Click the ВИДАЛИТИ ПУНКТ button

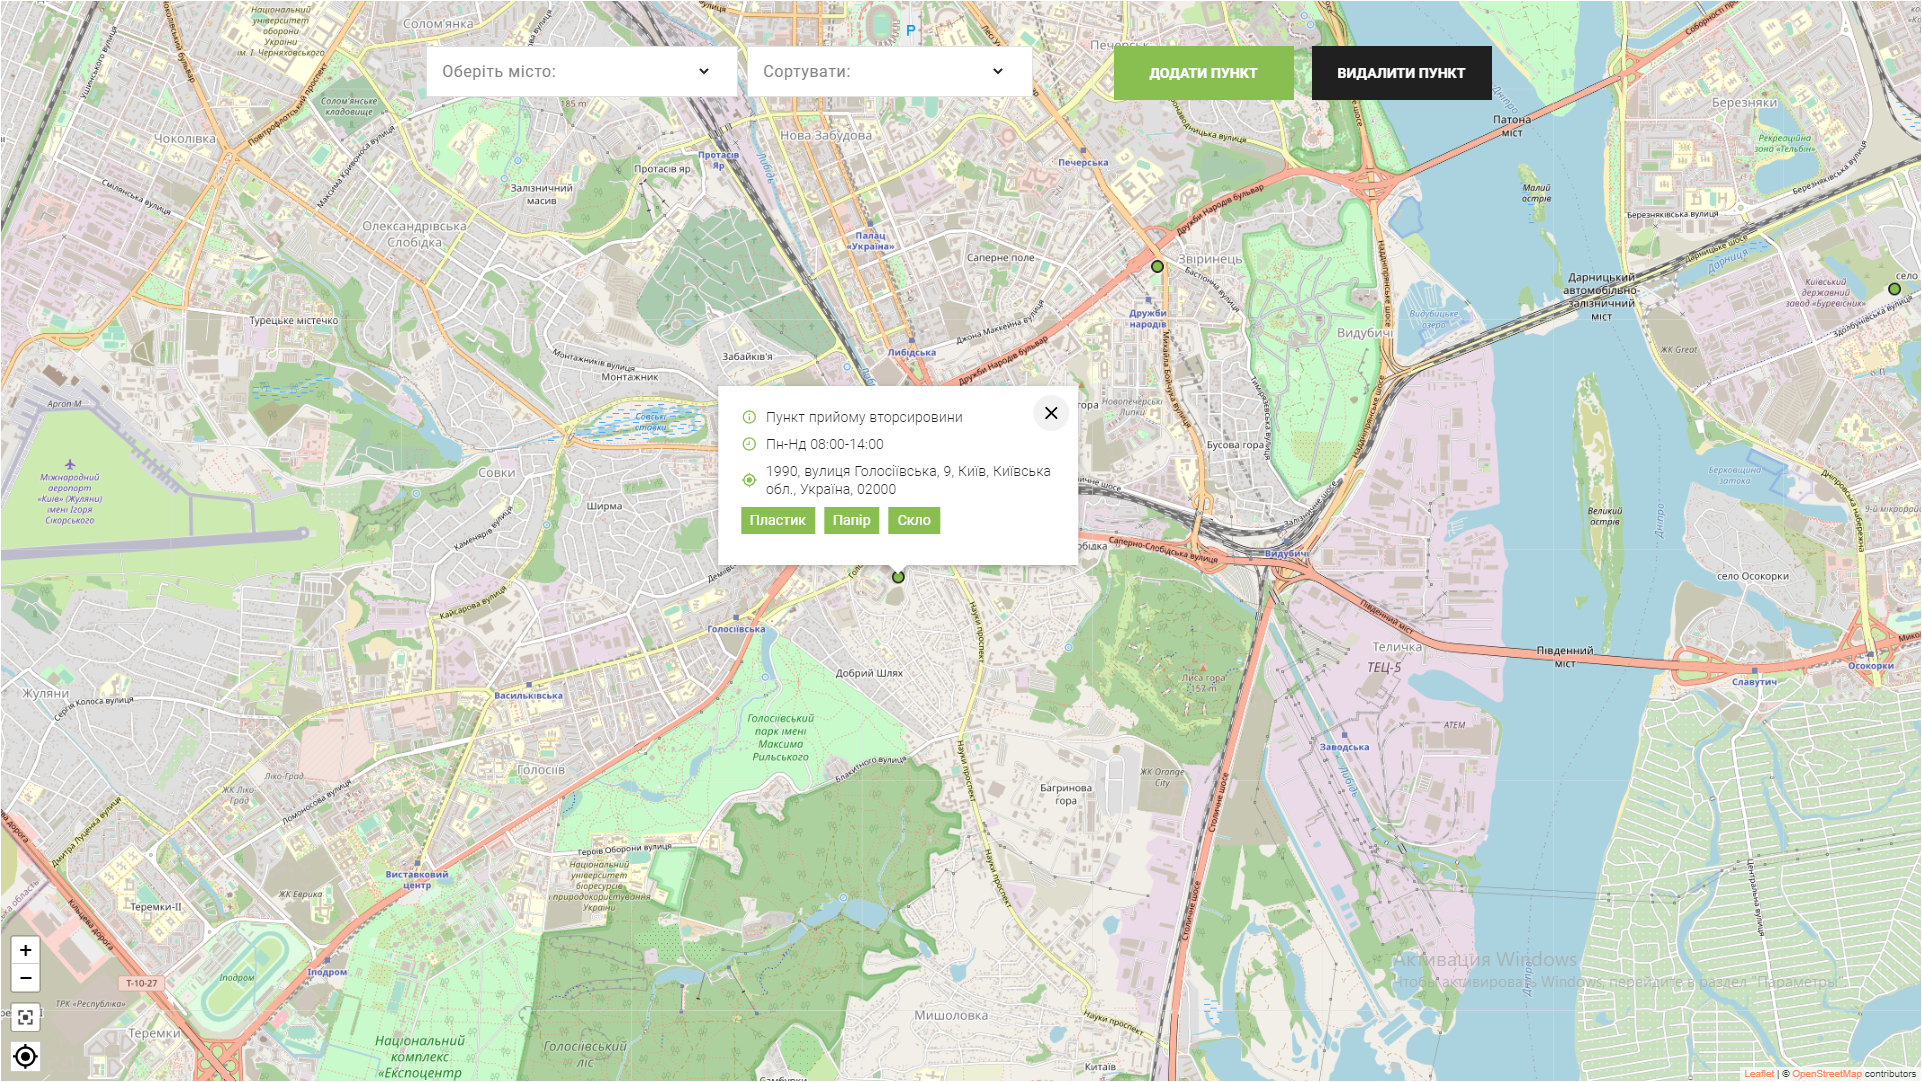[1401, 72]
